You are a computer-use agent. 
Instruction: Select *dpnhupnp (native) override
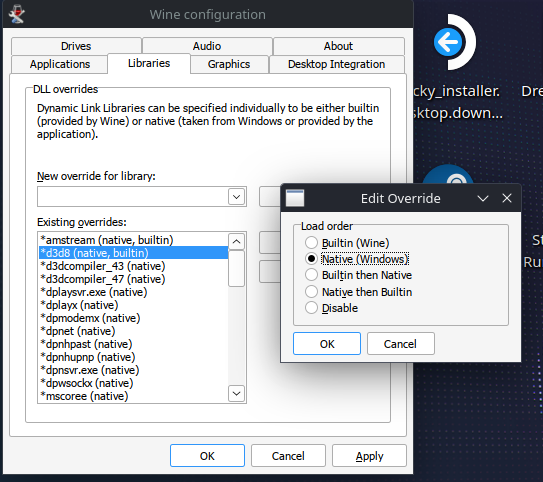pyautogui.click(x=133, y=357)
